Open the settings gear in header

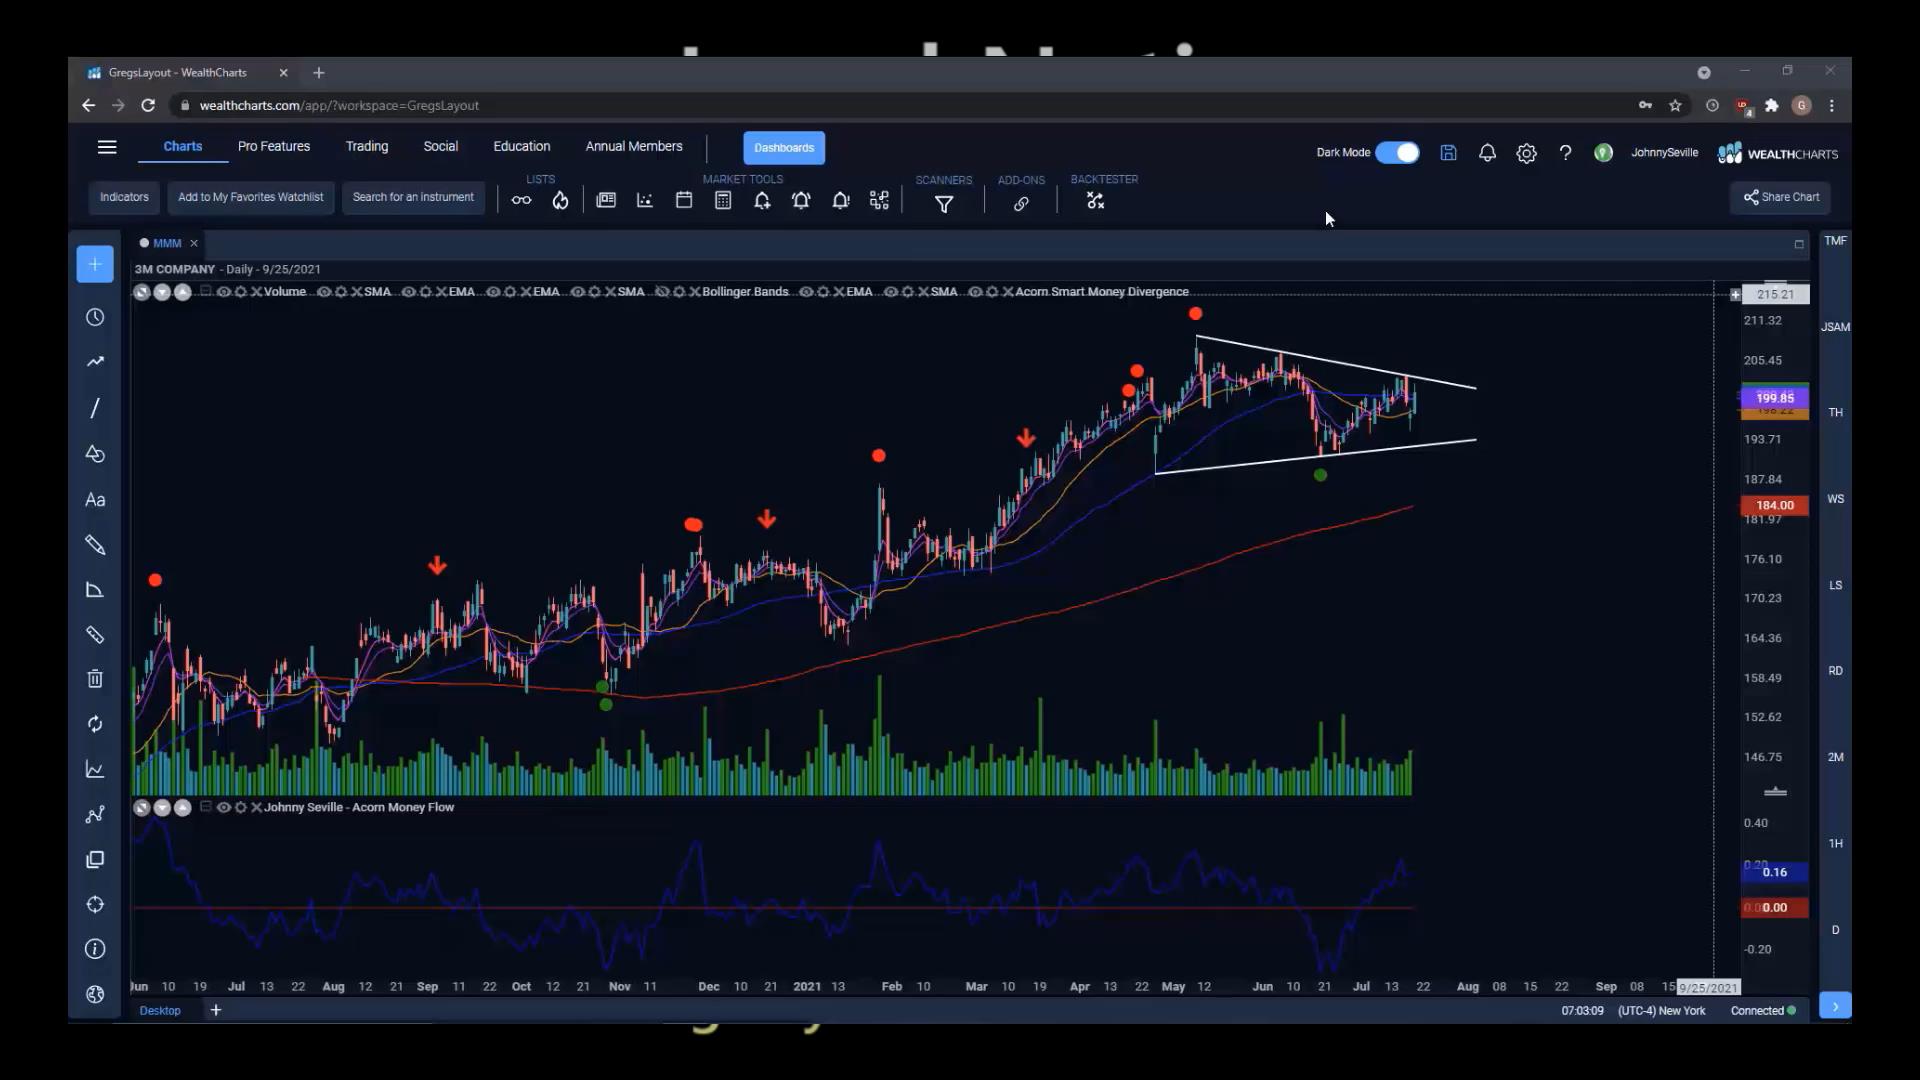coord(1526,153)
